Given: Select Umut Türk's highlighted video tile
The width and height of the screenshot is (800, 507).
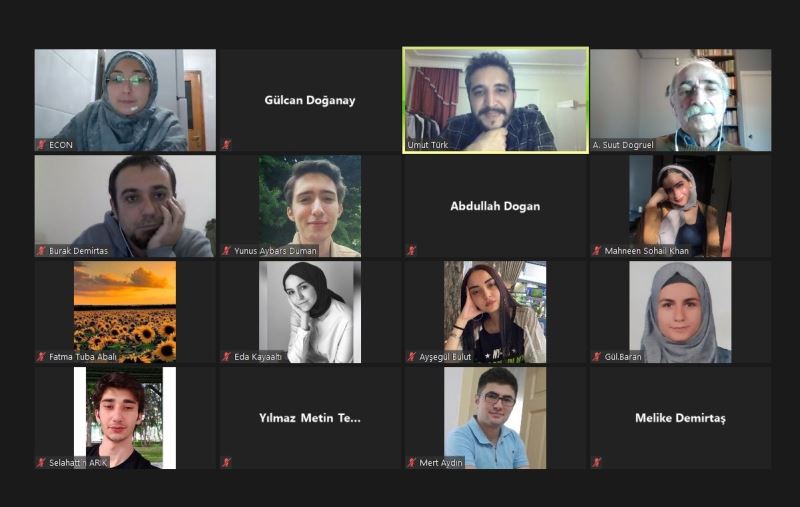Looking at the screenshot, I should pyautogui.click(x=495, y=100).
